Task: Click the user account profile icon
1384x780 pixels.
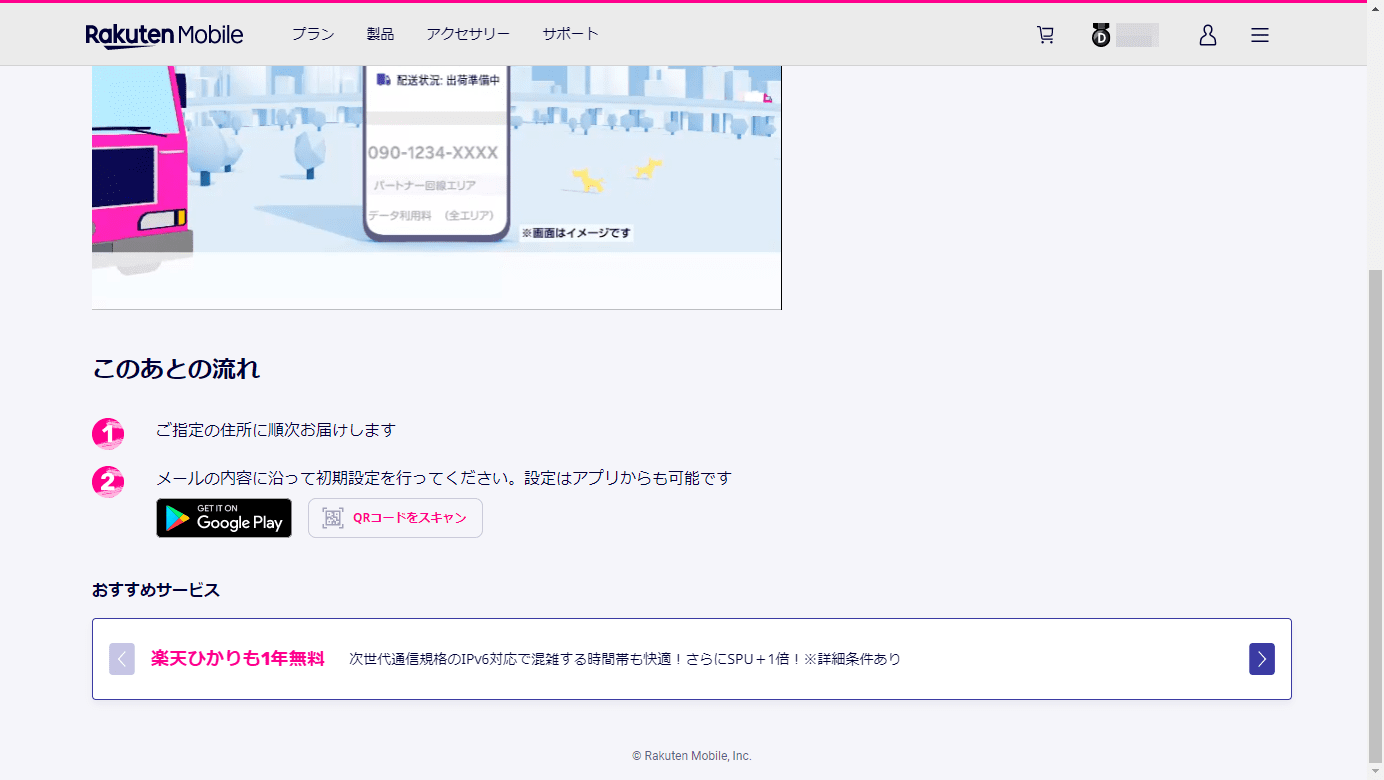Action: (x=1208, y=35)
